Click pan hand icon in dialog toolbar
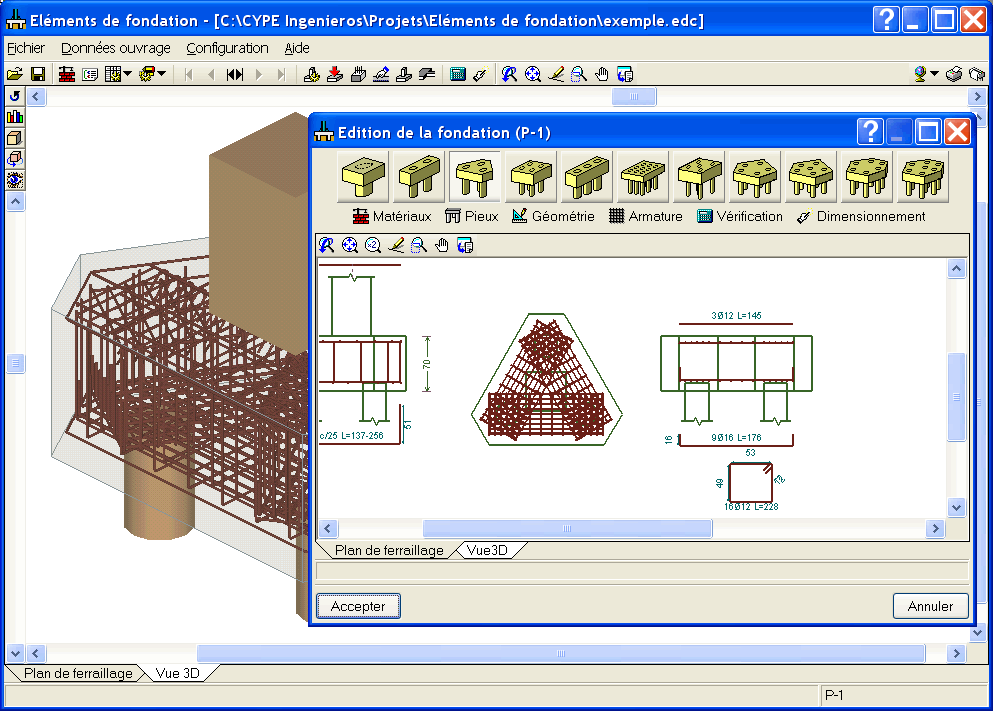The image size is (993, 711). [441, 245]
